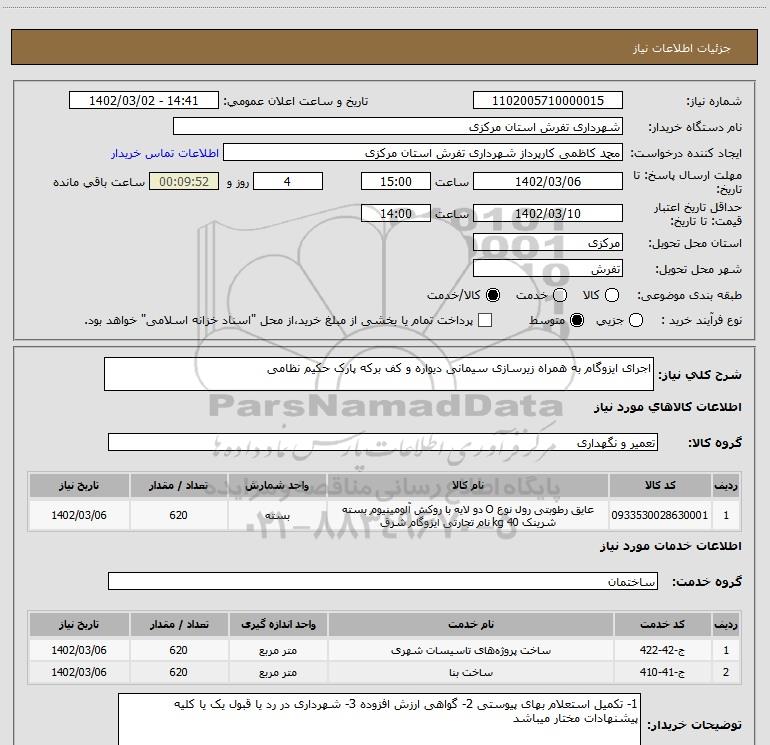The width and height of the screenshot is (770, 745).
Task: Click the جزئیات اطلاعات نیاز header title
Action: tap(682, 48)
